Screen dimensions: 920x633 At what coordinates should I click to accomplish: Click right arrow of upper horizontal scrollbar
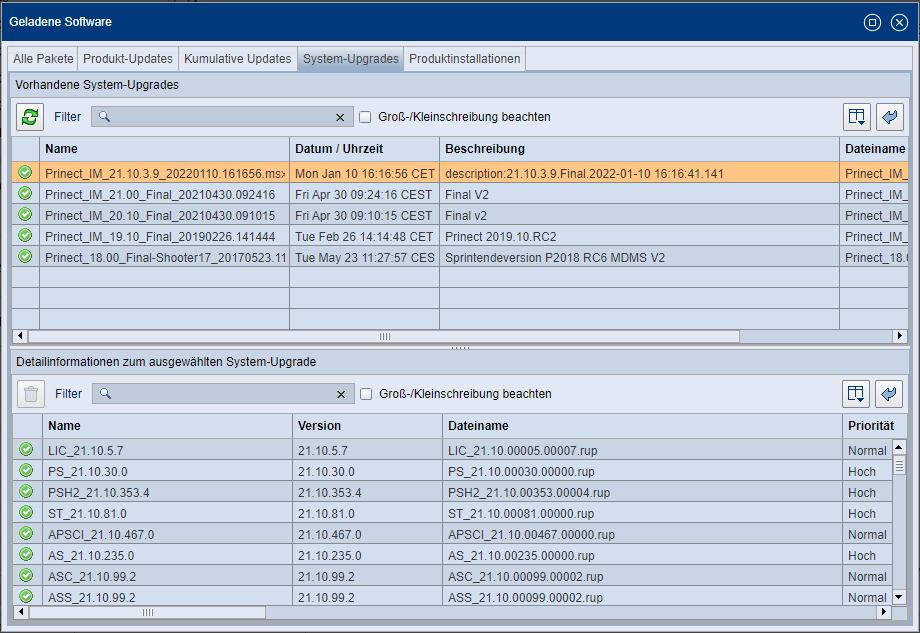click(x=899, y=336)
